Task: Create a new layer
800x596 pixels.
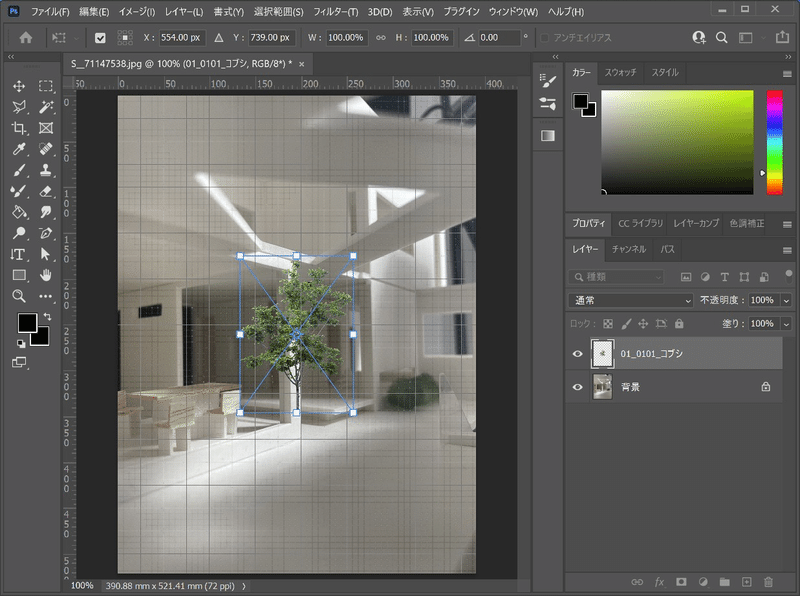Action: (x=746, y=582)
